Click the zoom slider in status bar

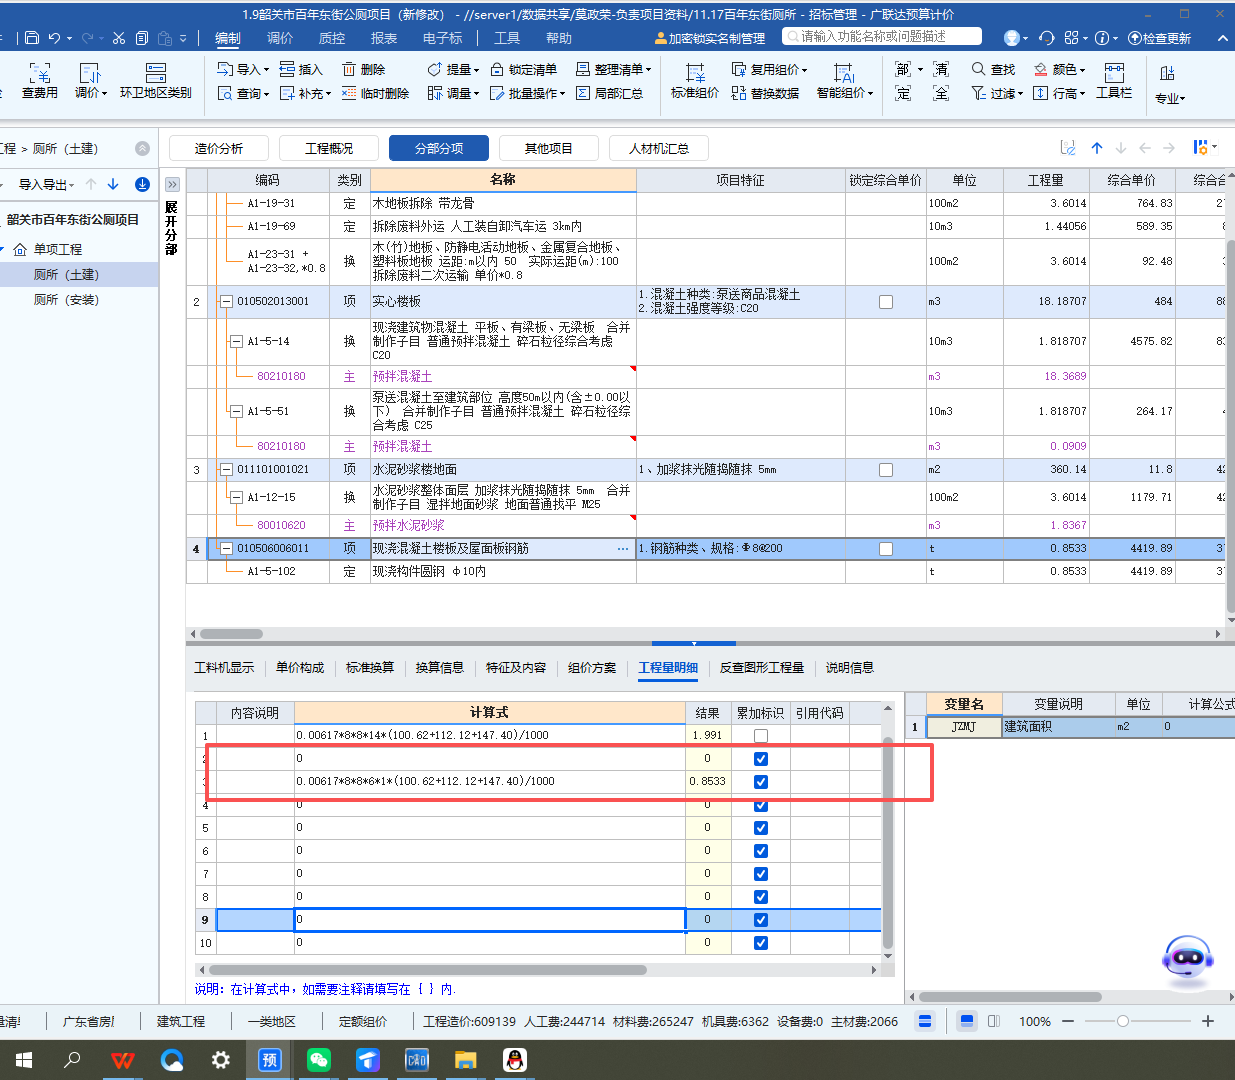coord(1123,1021)
